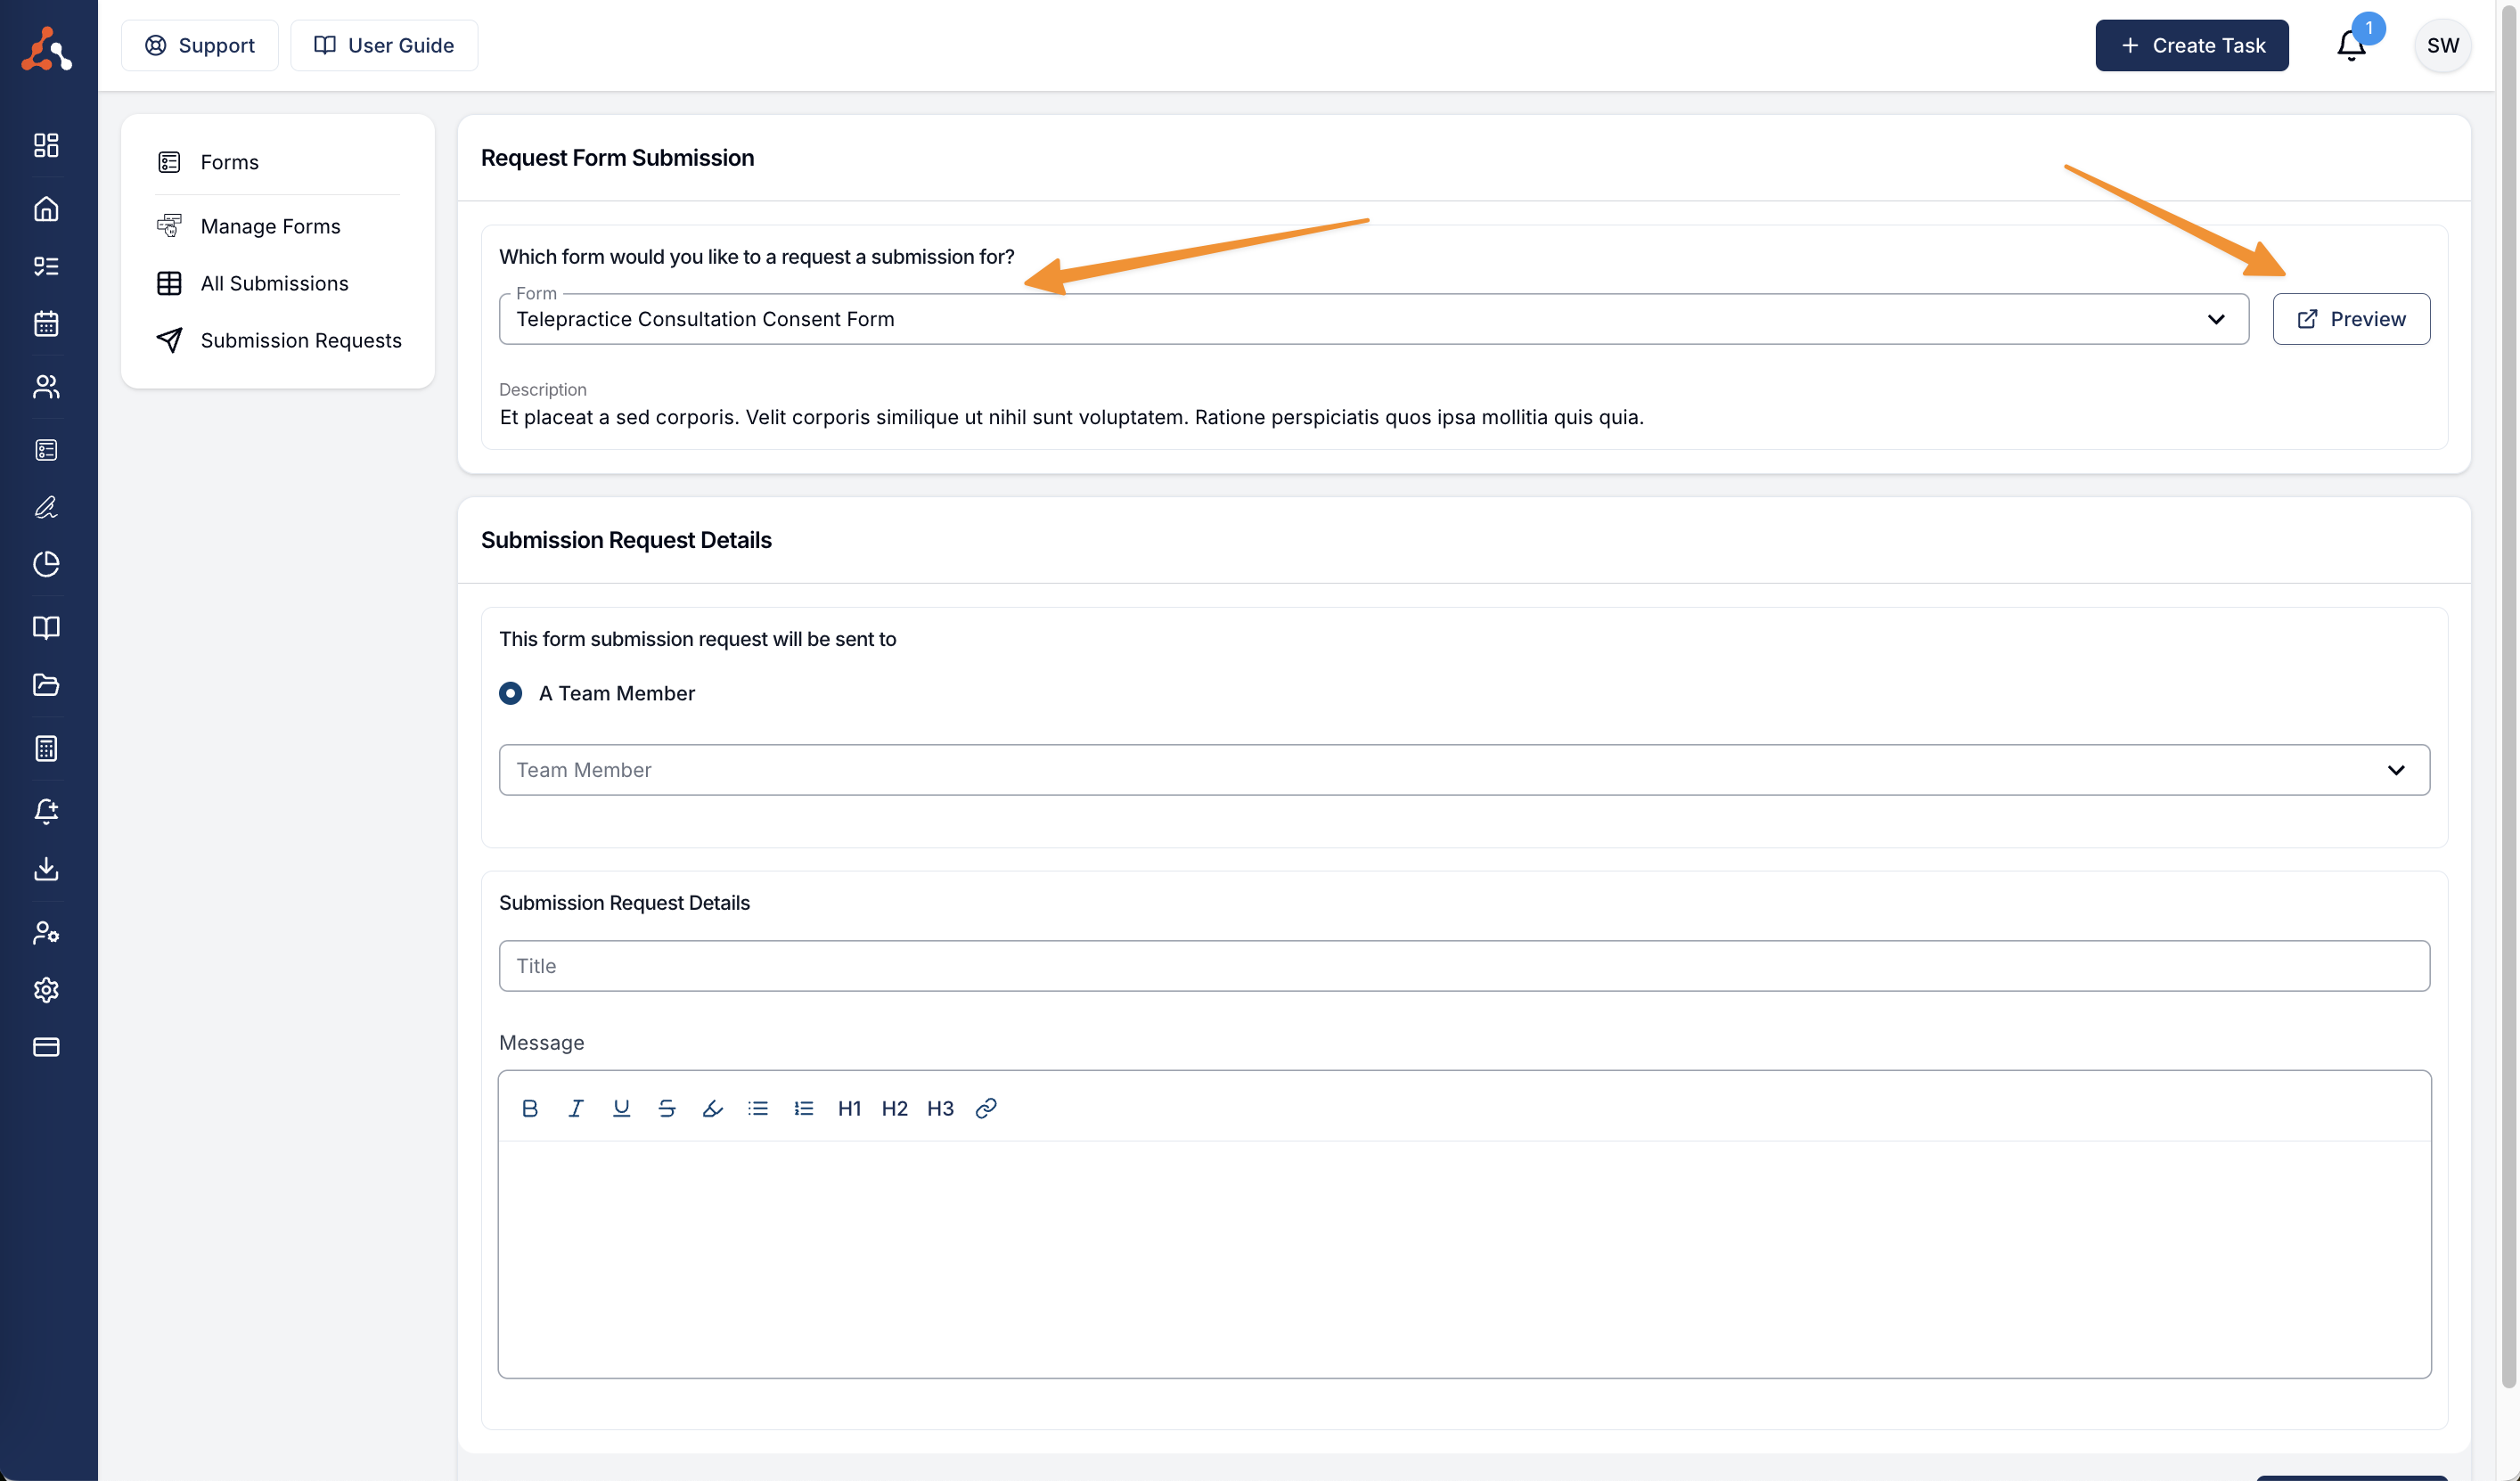The width and height of the screenshot is (2520, 1481).
Task: Toggle underline in message editor
Action: pos(621,1108)
